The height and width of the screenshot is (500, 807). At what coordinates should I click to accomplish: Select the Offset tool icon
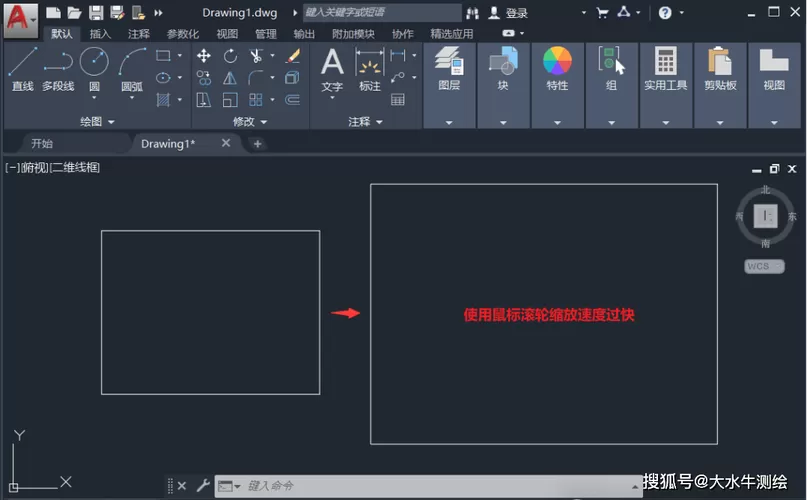click(x=292, y=100)
